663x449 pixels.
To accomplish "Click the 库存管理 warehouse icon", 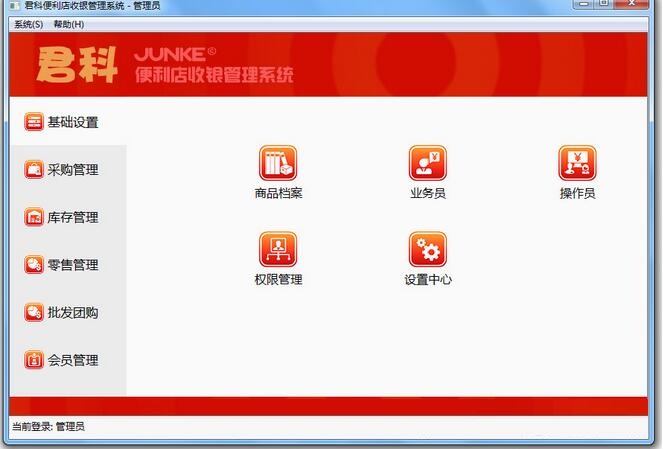I will pos(34,217).
